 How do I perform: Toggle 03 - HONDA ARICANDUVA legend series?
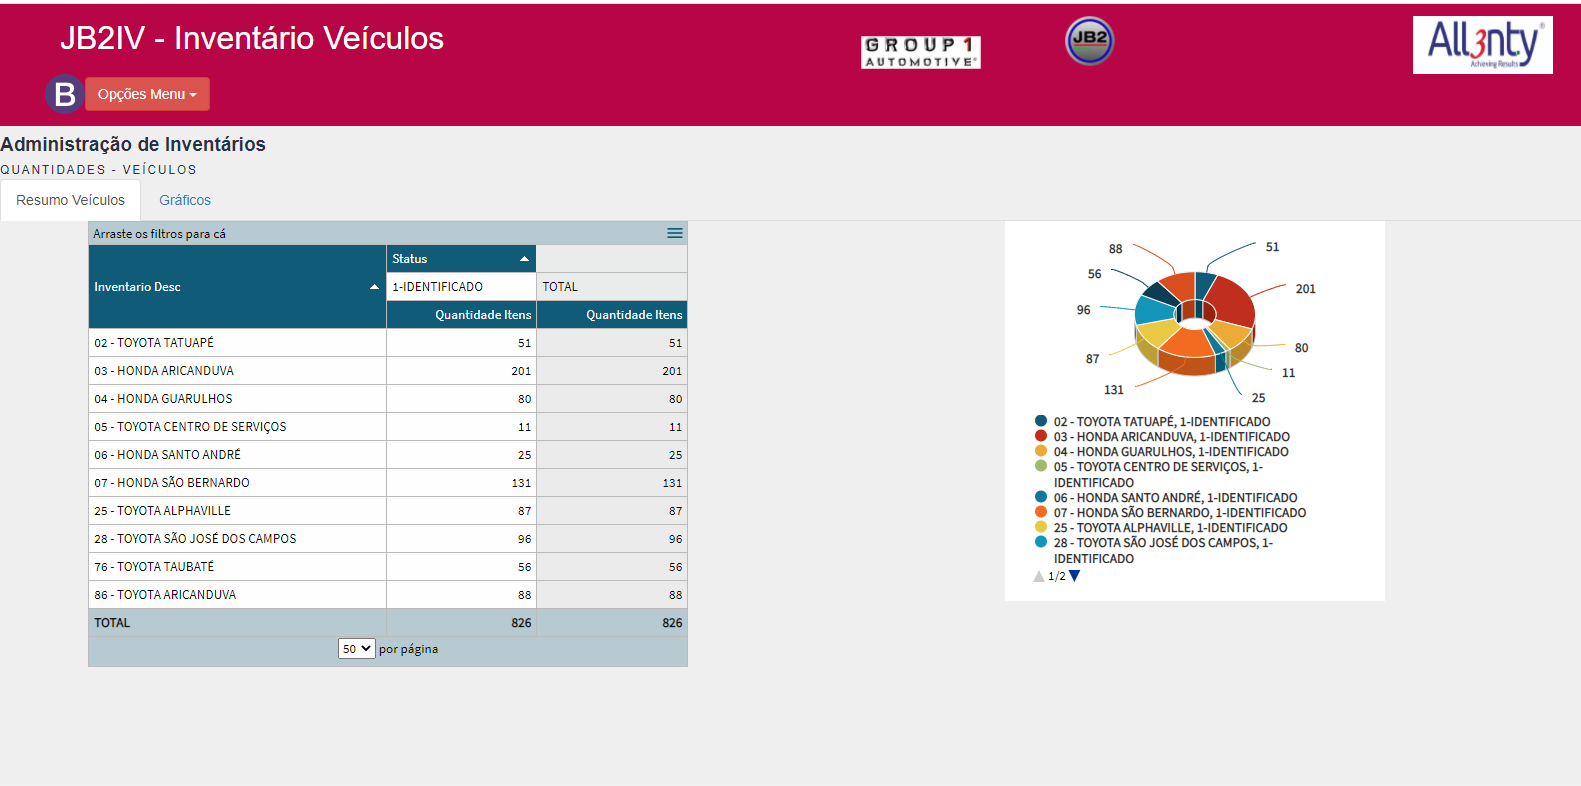click(1171, 437)
